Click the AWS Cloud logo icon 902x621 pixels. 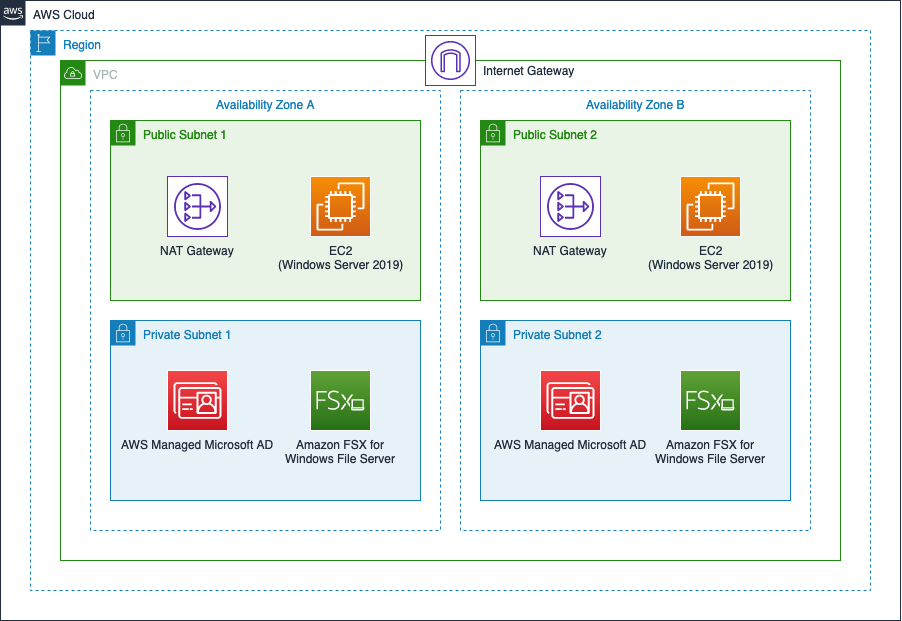(x=14, y=14)
